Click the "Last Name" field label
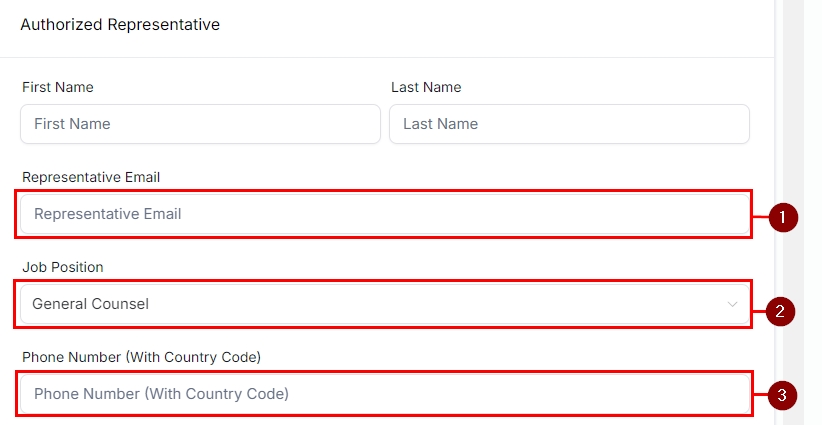 pyautogui.click(x=426, y=87)
